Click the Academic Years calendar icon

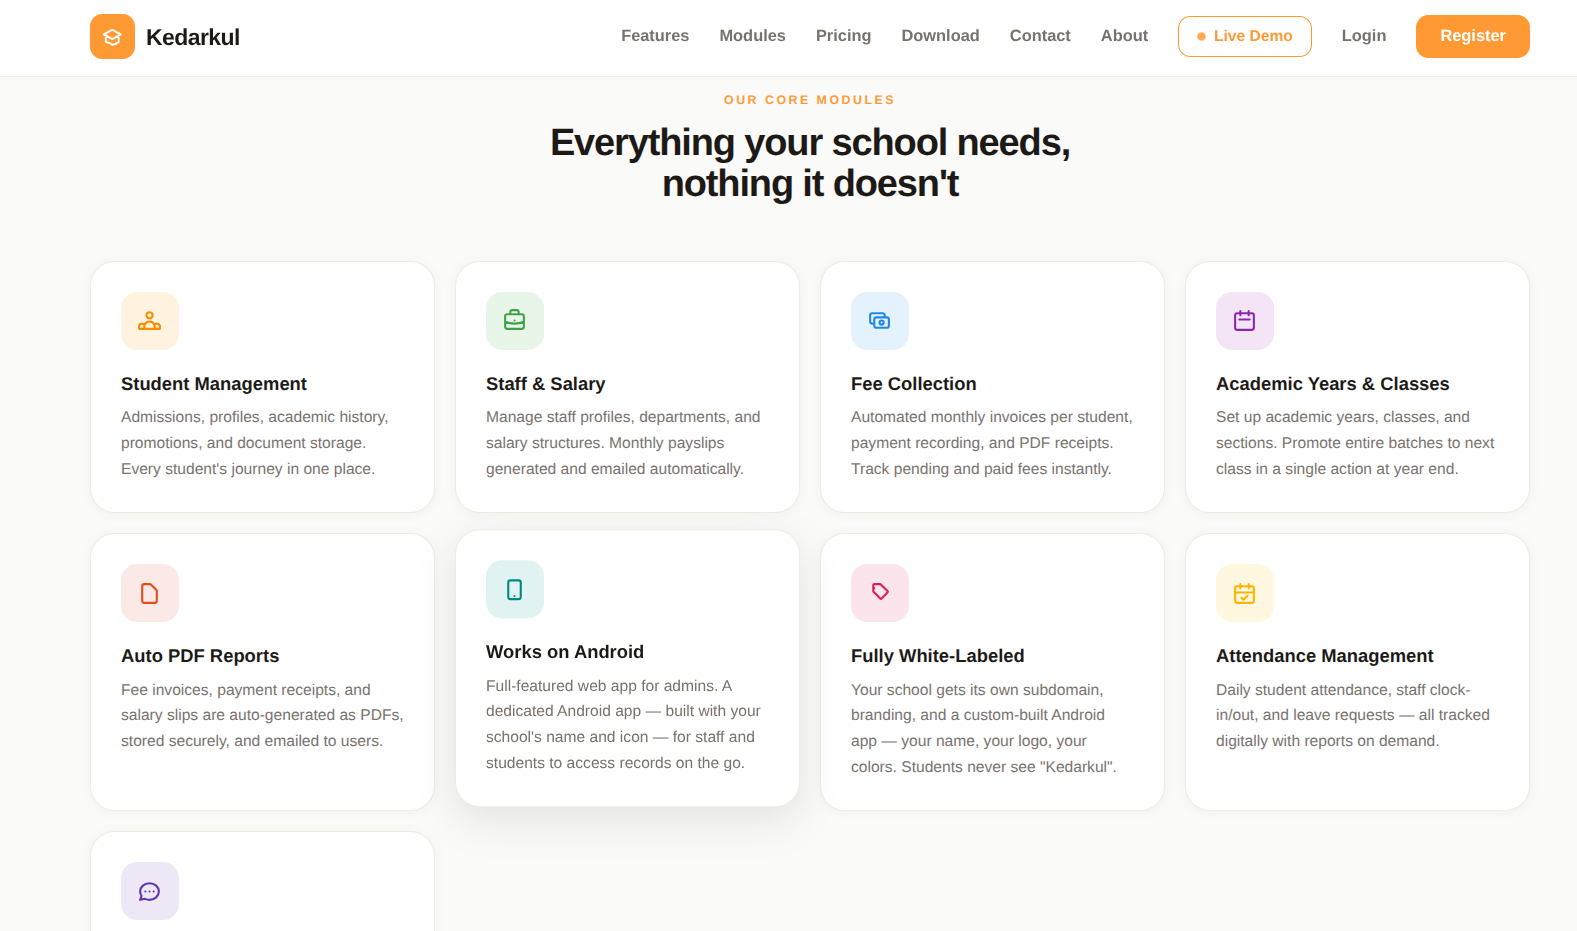1245,321
